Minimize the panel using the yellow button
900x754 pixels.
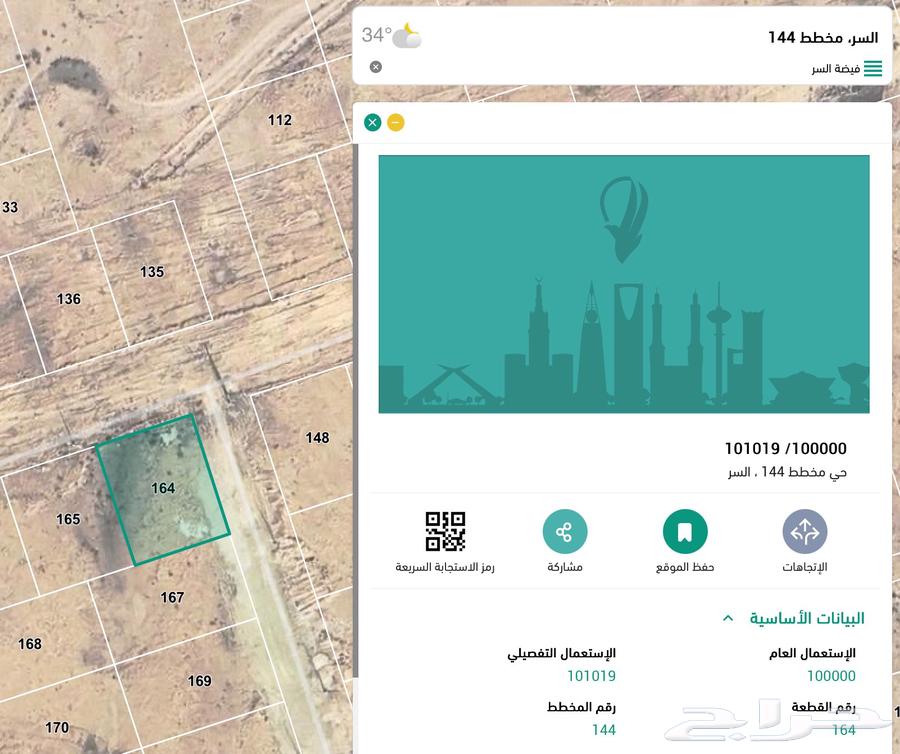coord(395,122)
